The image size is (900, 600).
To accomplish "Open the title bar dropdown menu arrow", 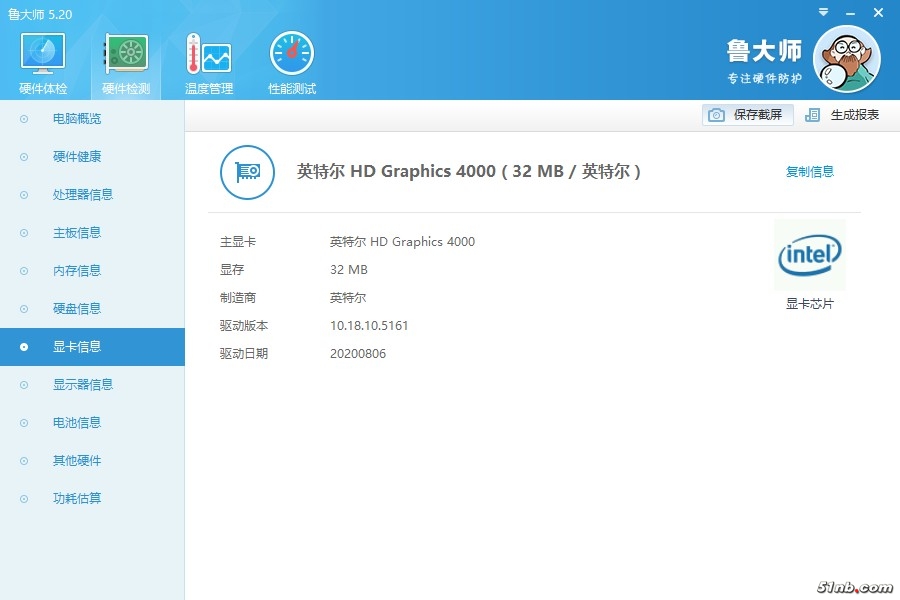I will tap(823, 12).
